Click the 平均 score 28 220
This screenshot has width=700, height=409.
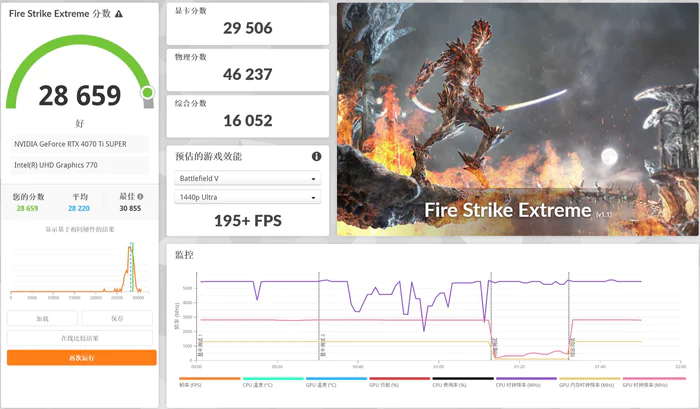[x=79, y=208]
